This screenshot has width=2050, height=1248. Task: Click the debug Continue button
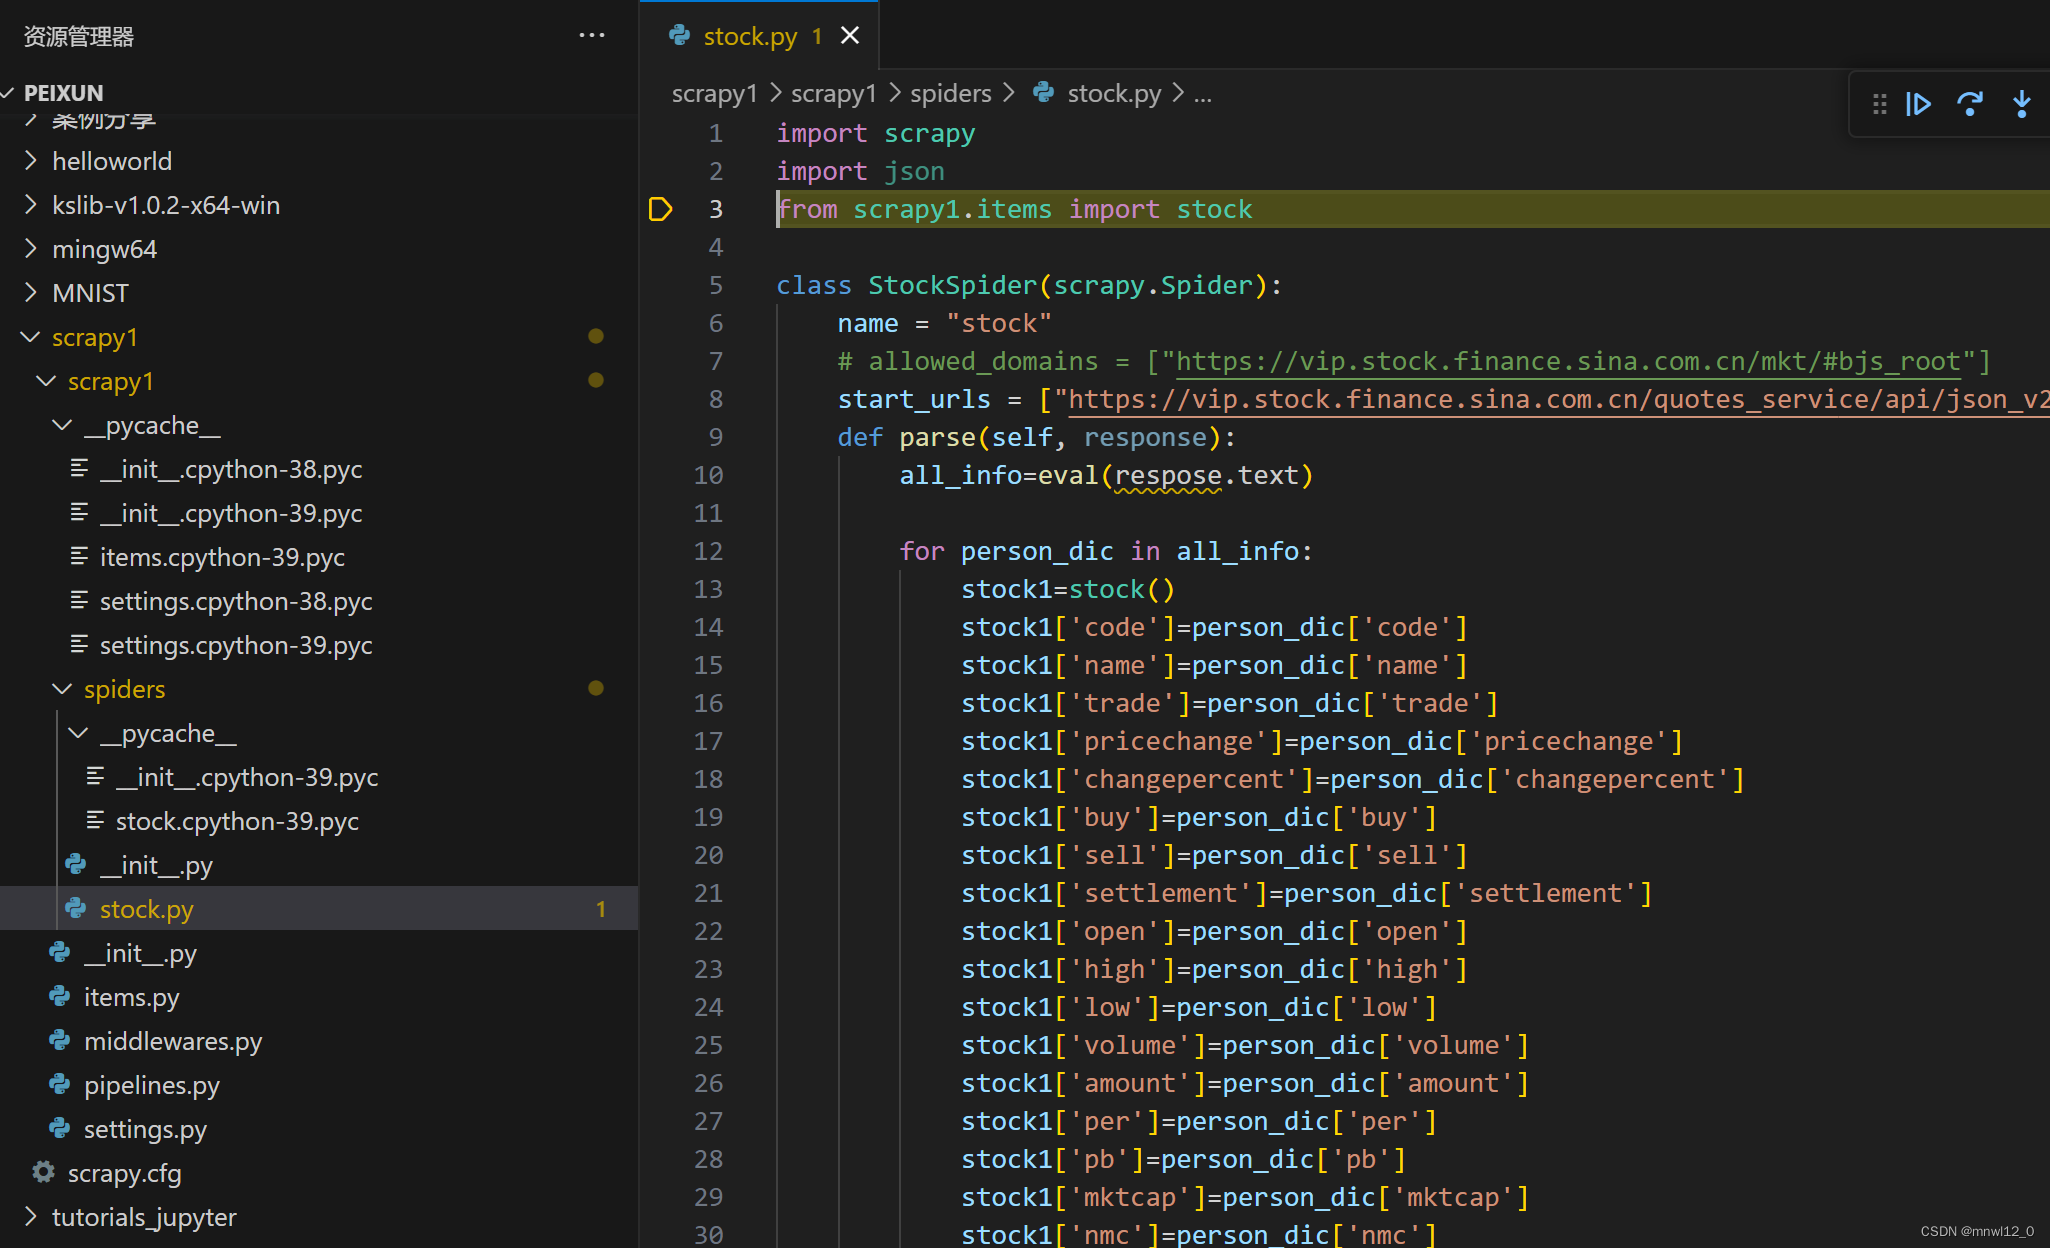1918,104
